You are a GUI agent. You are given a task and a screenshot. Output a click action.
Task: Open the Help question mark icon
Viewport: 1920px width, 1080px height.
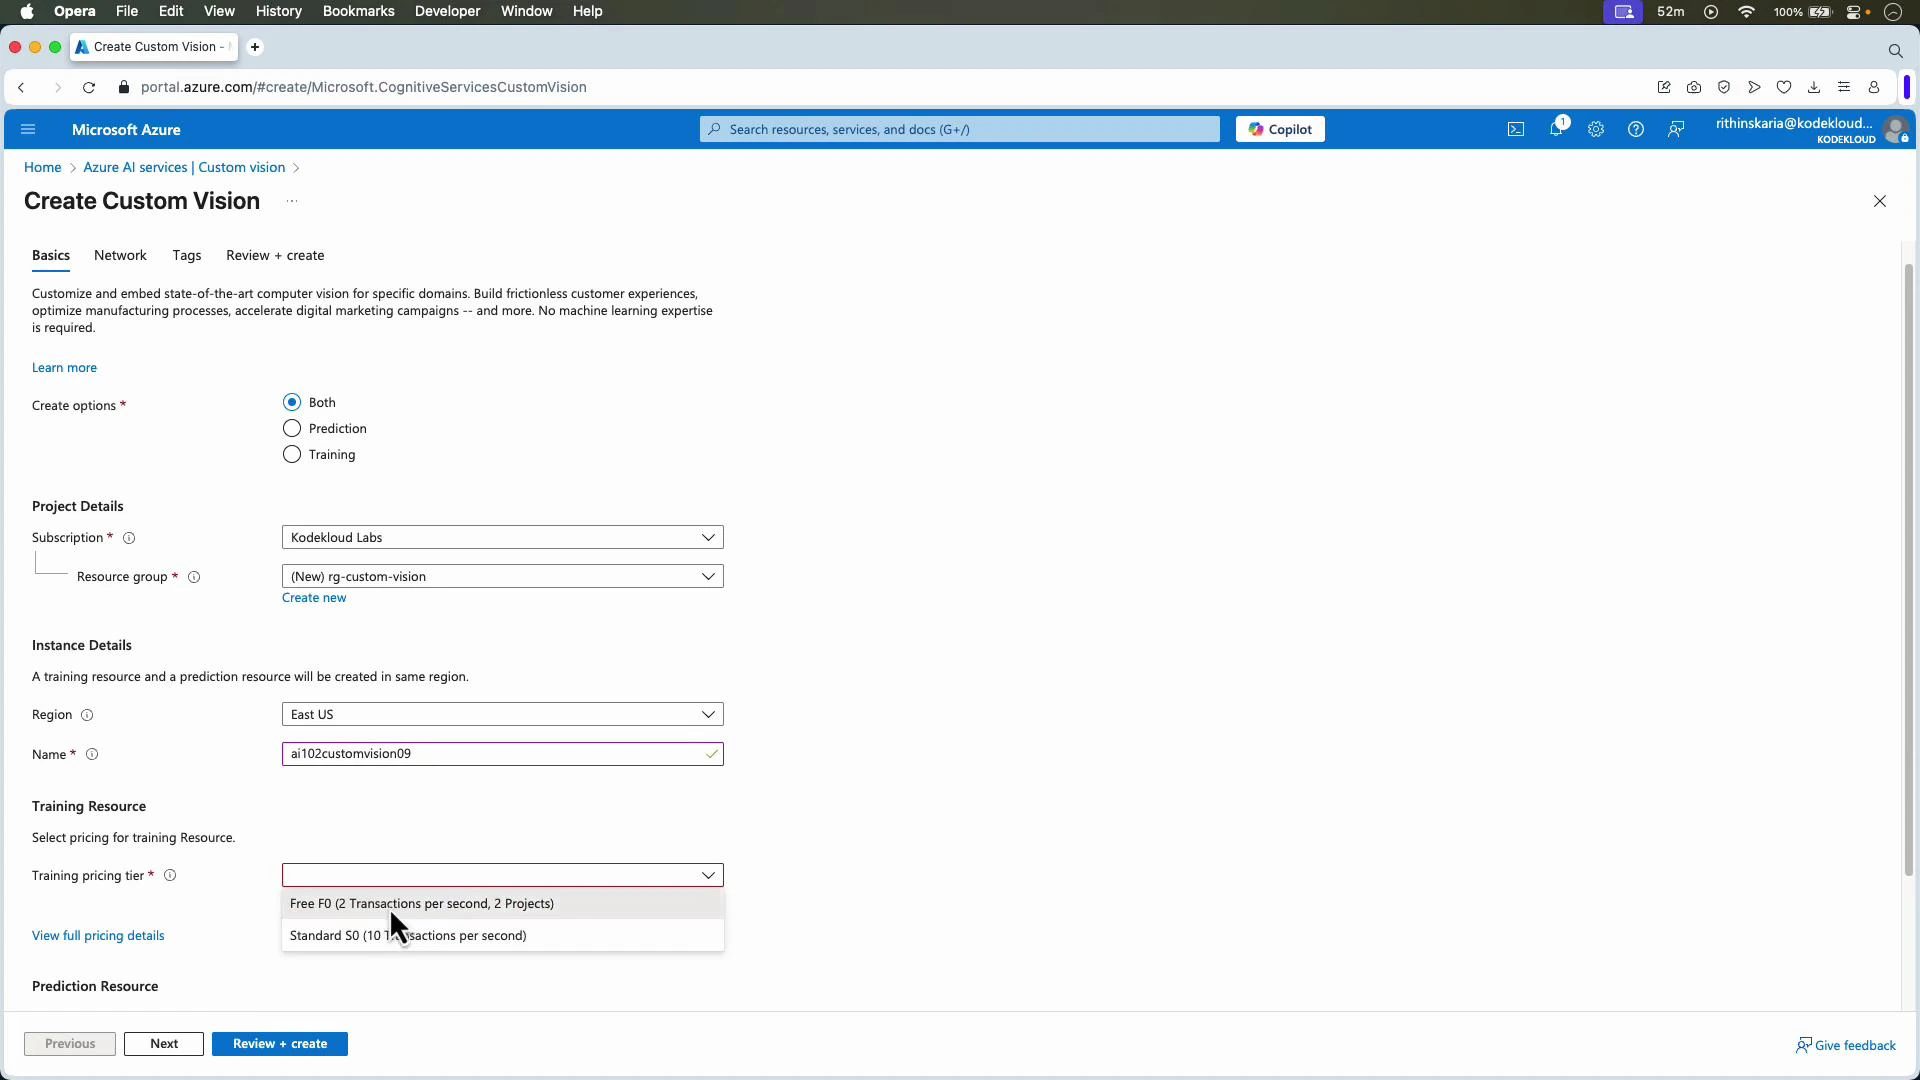coord(1636,129)
